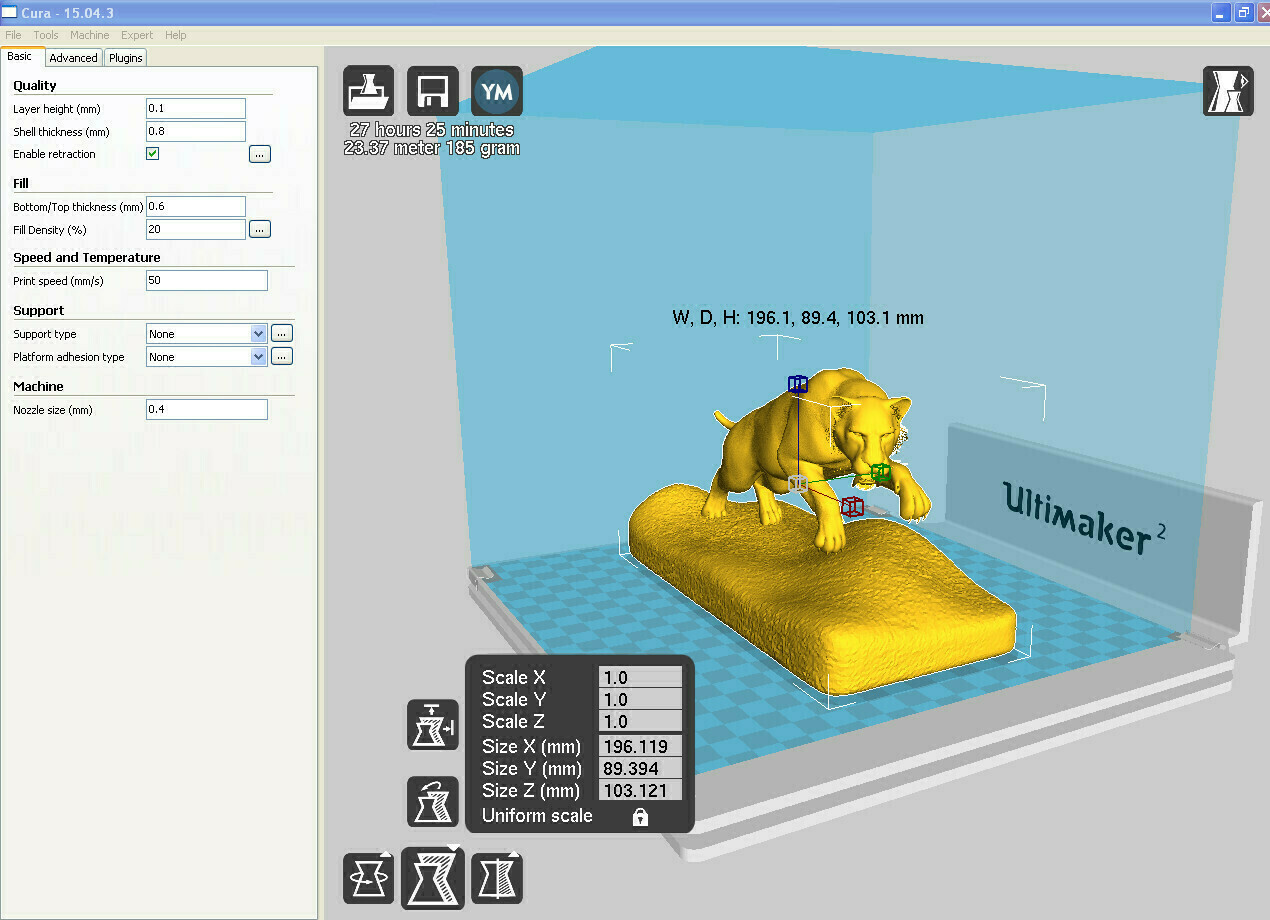This screenshot has height=920, width=1270.
Task: Click the Layer height input field
Action: tap(196, 108)
